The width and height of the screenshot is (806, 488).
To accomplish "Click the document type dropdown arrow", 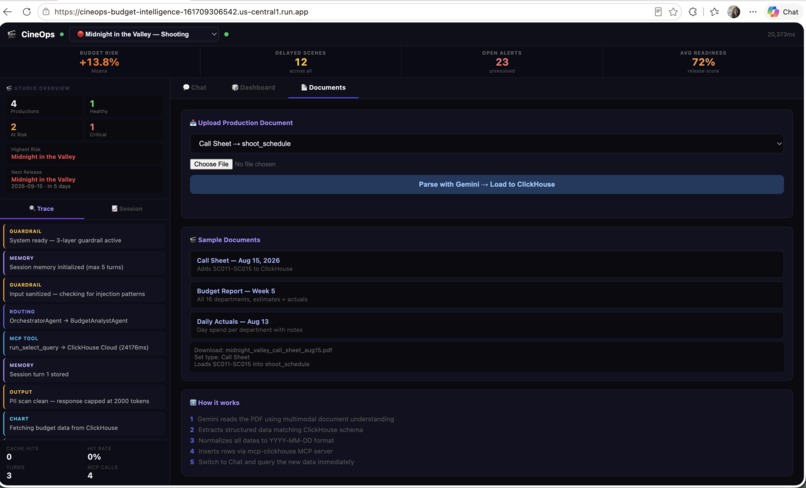I will coord(779,143).
